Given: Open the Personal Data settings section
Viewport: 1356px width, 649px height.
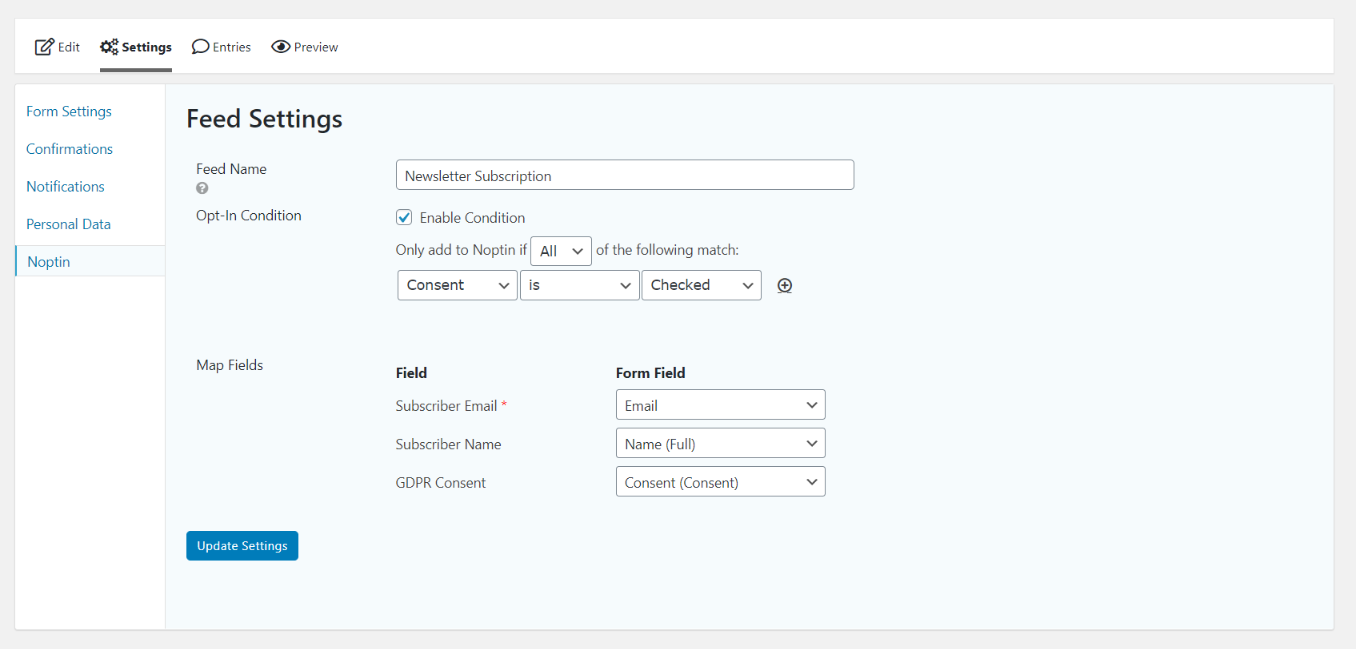Looking at the screenshot, I should 69,224.
